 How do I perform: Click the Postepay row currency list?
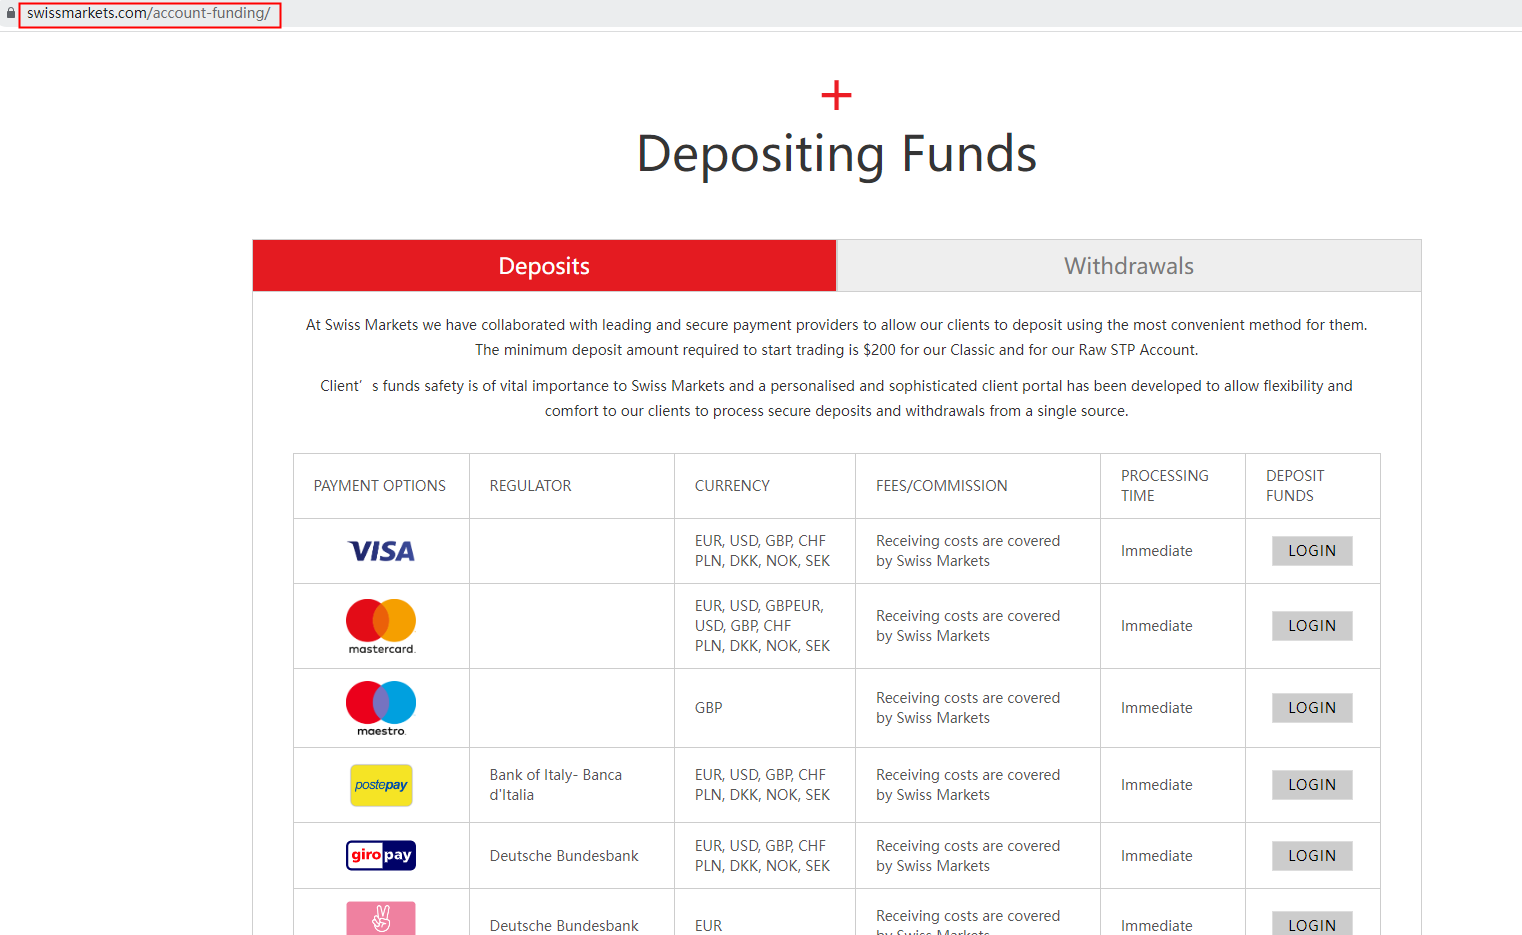point(762,785)
